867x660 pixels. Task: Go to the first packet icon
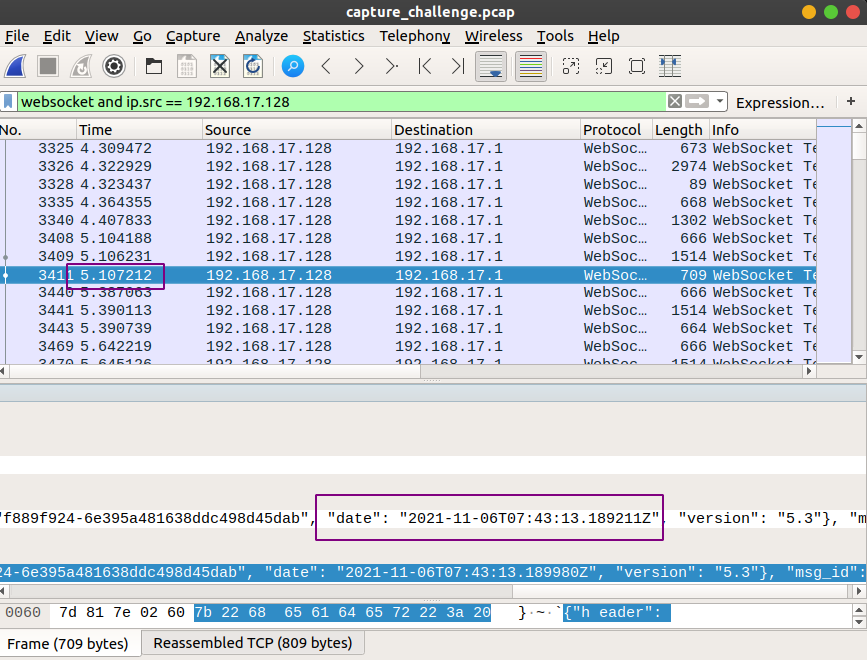click(x=425, y=67)
